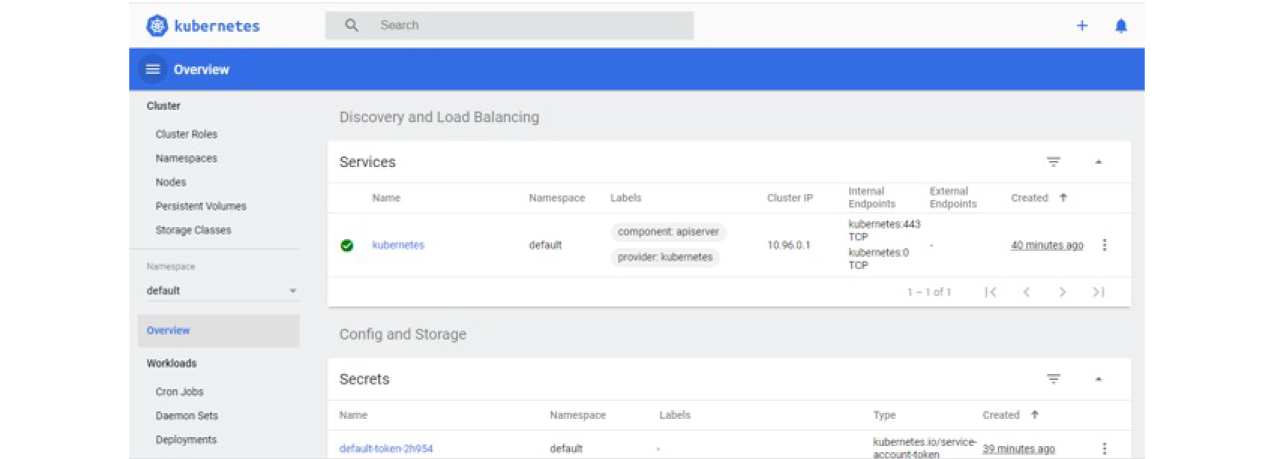Click the Services card title
This screenshot has height=459, width=1272.
pos(367,162)
